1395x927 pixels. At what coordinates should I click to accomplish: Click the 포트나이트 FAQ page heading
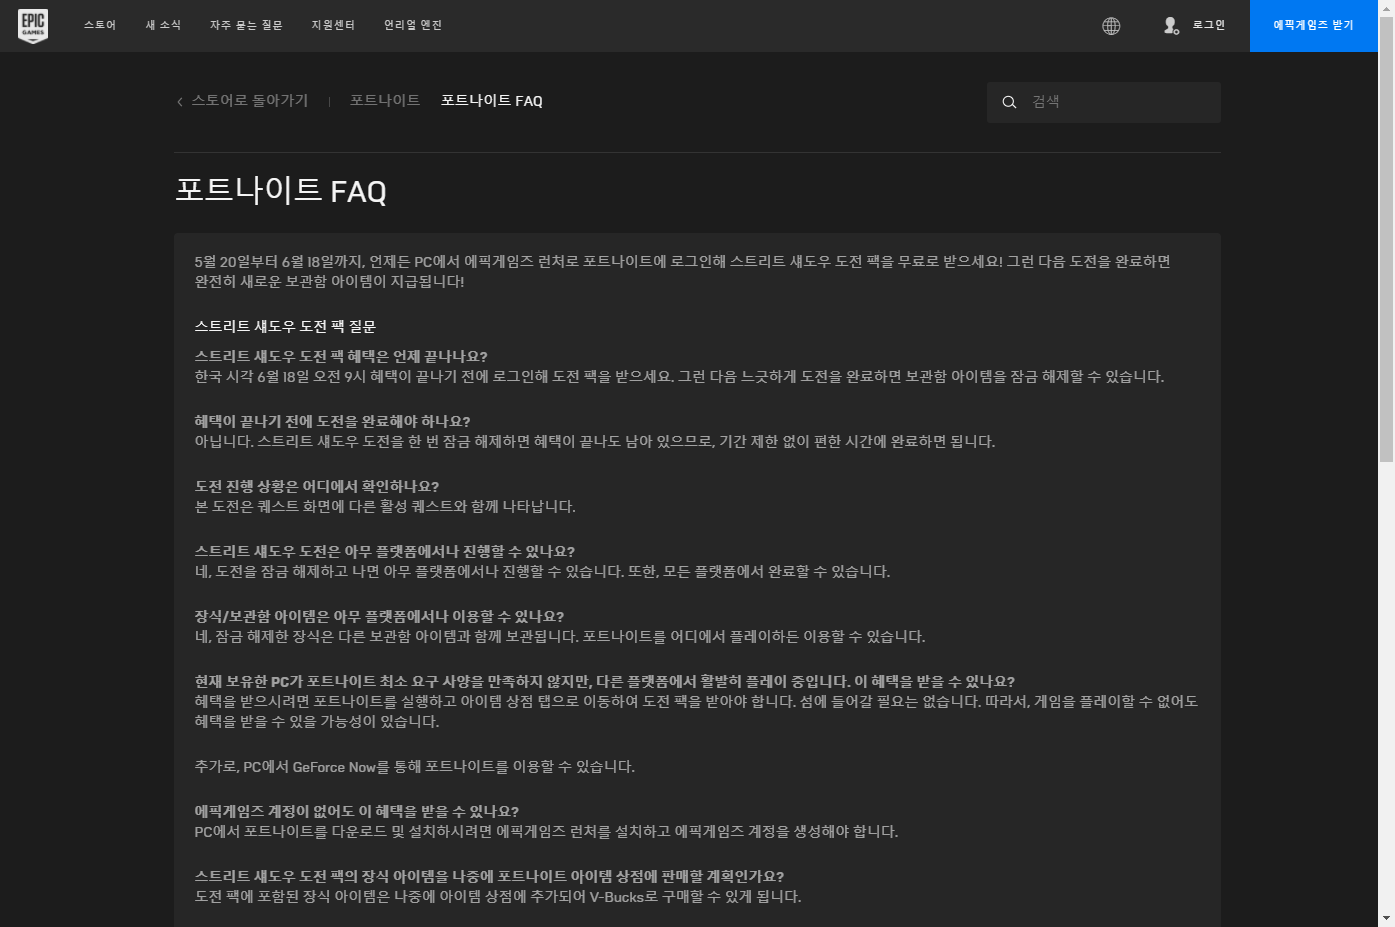pos(281,190)
